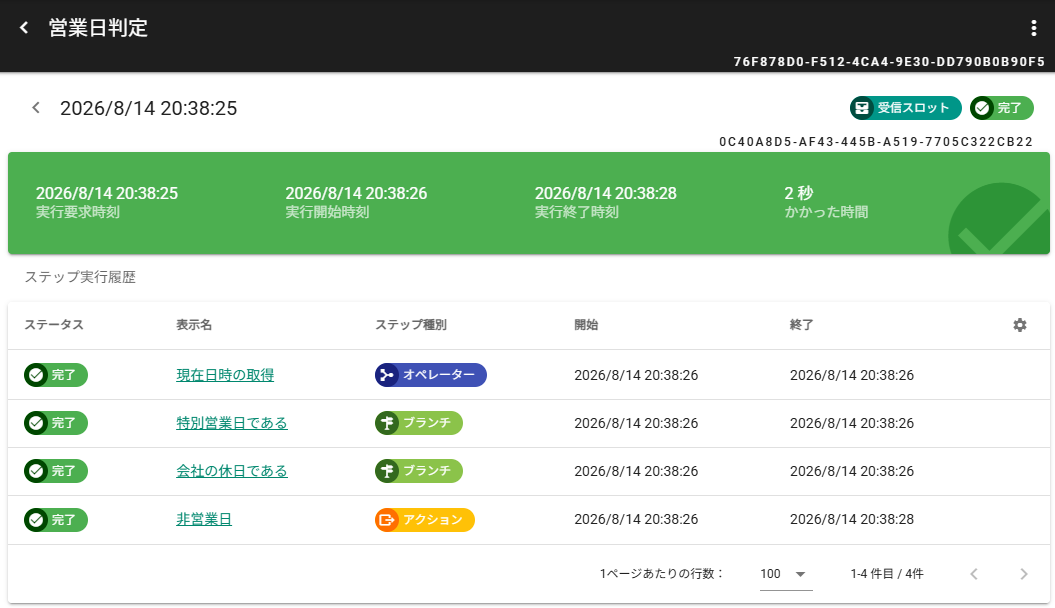The height and width of the screenshot is (608, 1055).
Task: Open the 非営業日 step link
Action: tap(204, 520)
